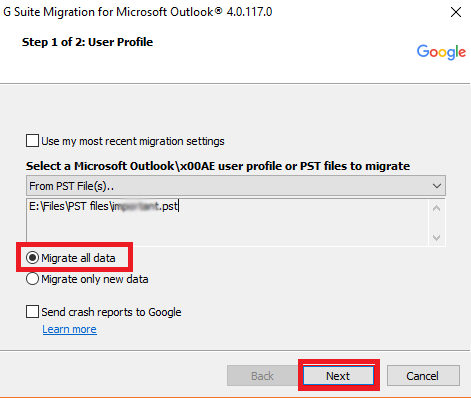Tick Send crash reports to Google checkbox
The width and height of the screenshot is (471, 398).
(32, 312)
